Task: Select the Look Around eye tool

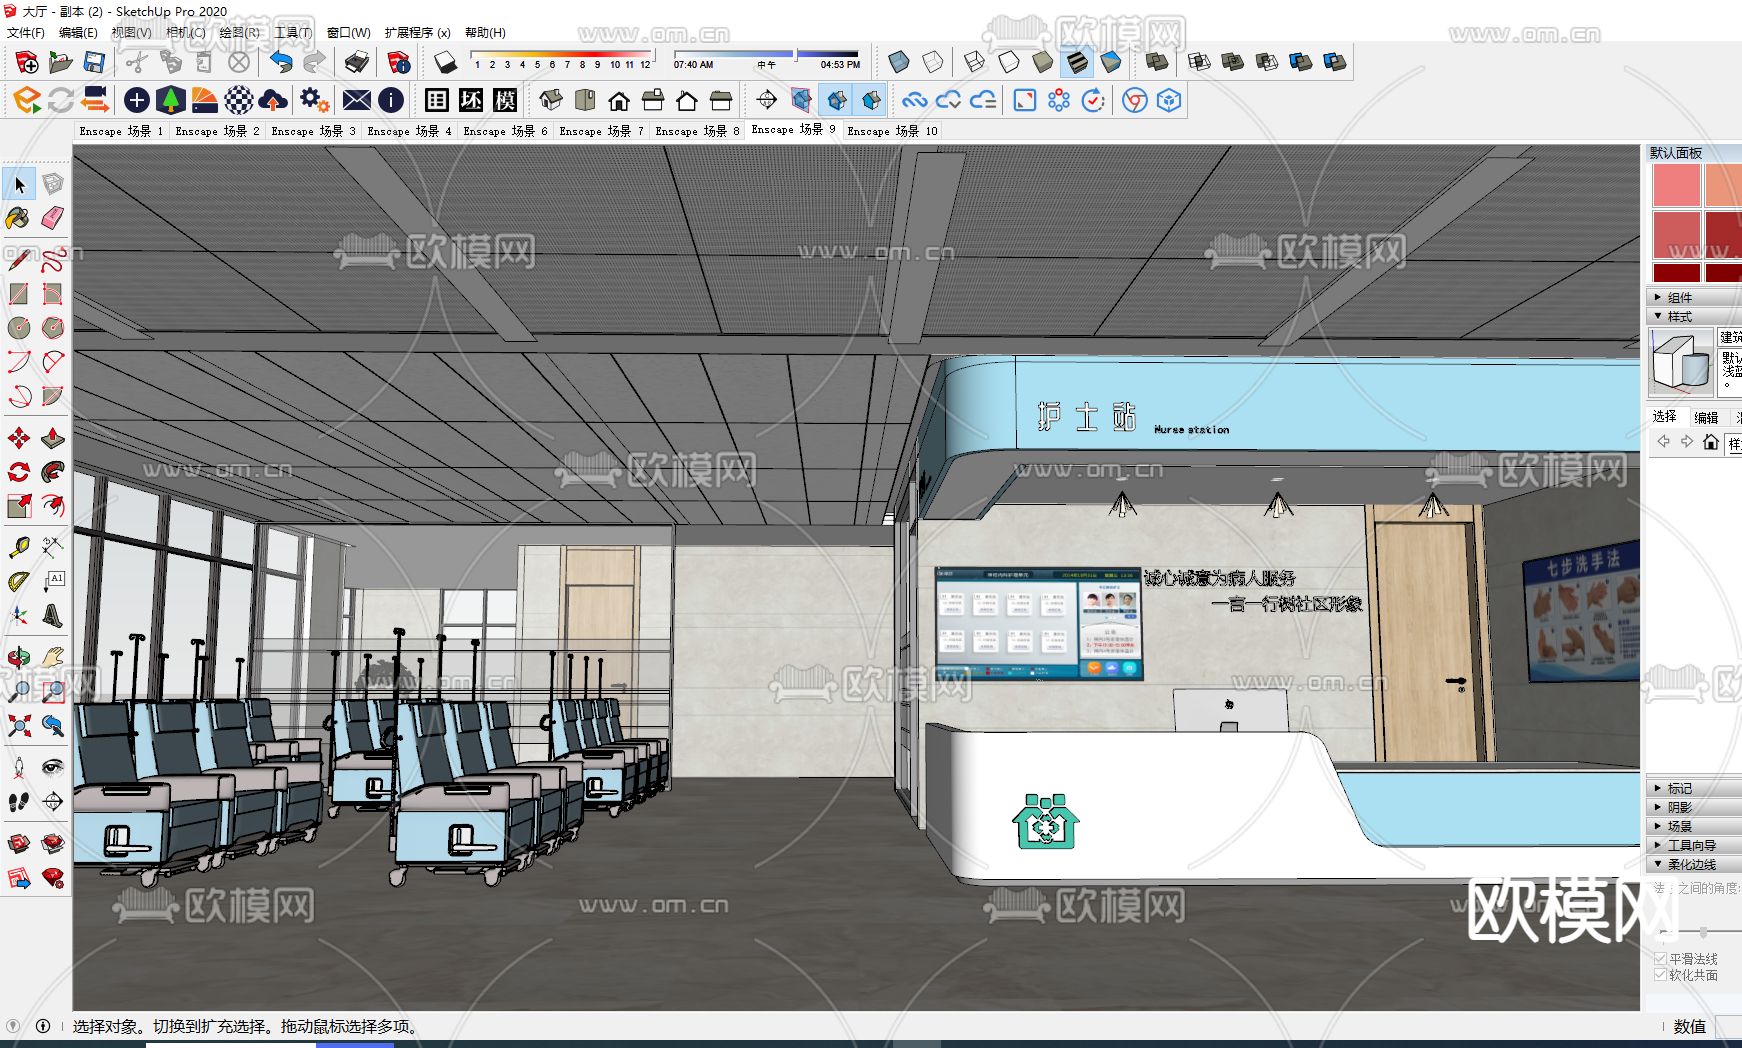Action: coord(53,768)
